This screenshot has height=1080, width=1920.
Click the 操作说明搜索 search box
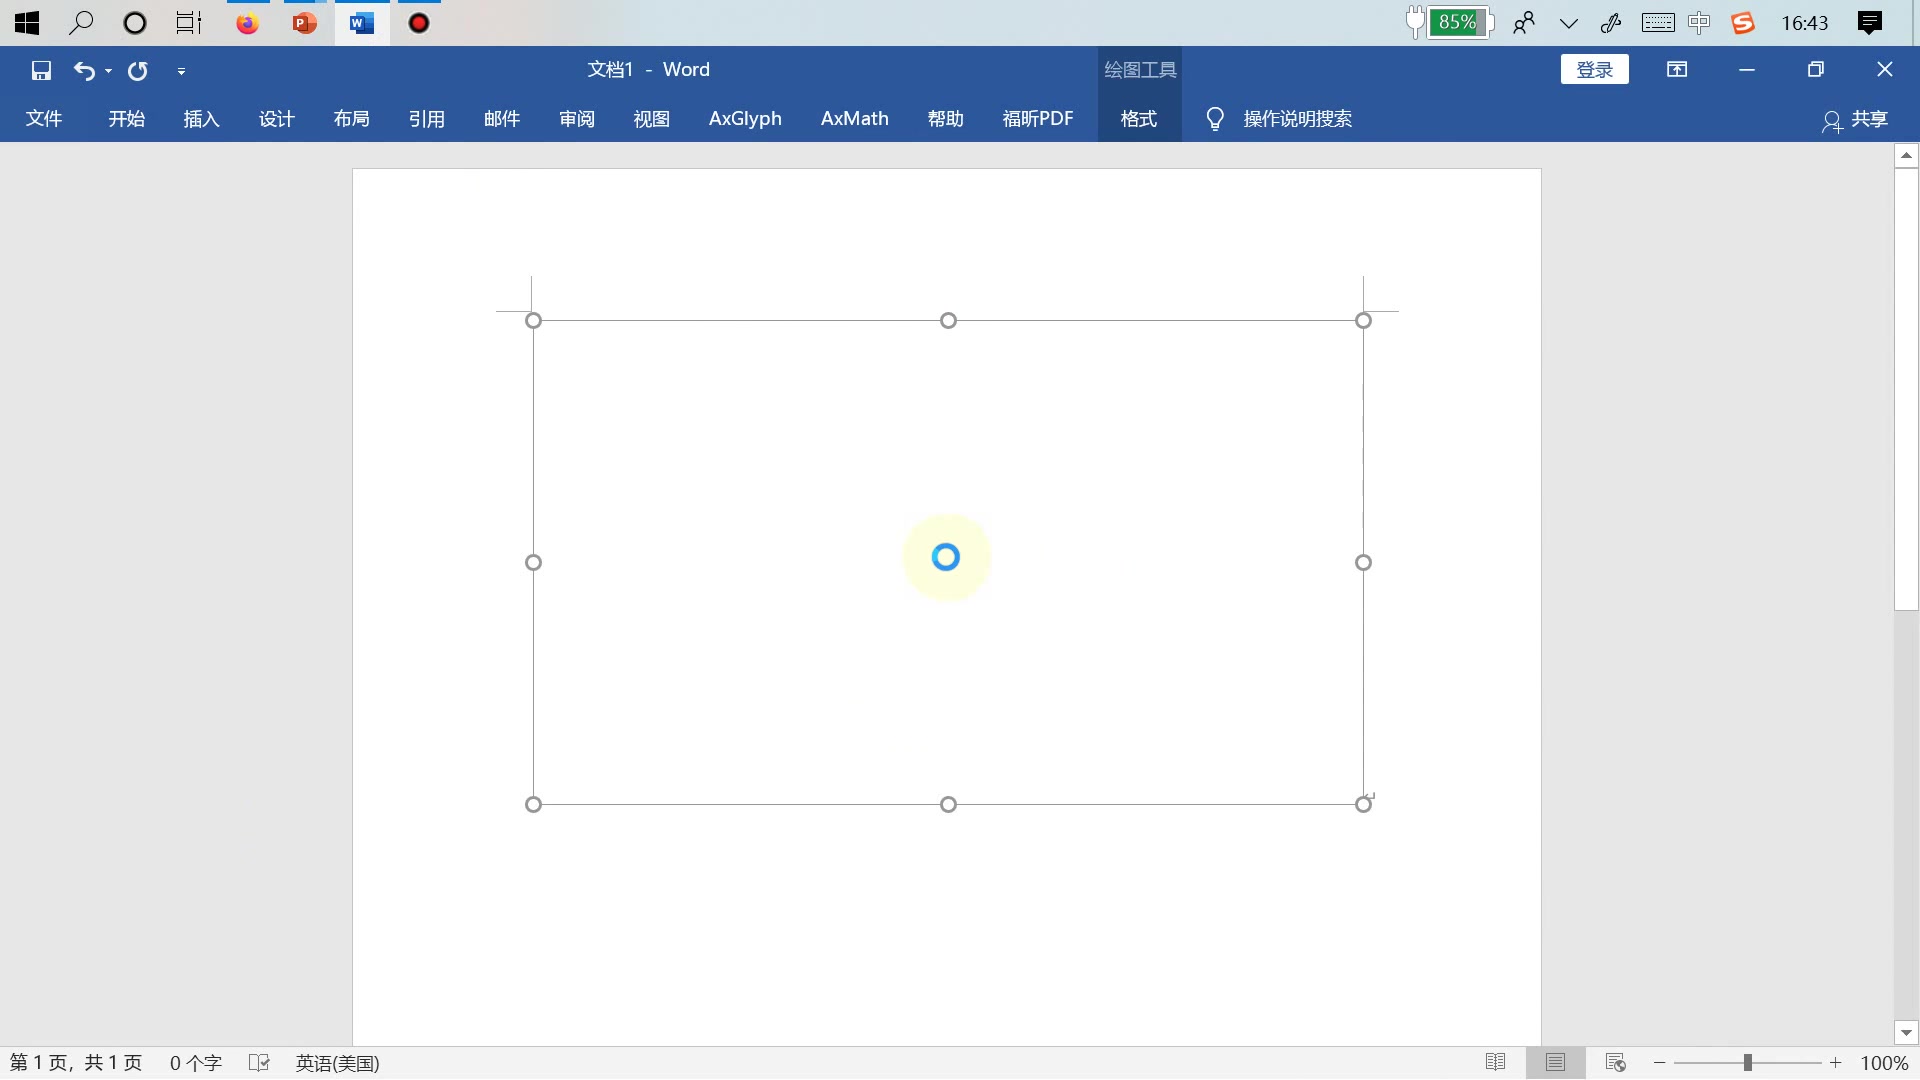tap(1298, 119)
